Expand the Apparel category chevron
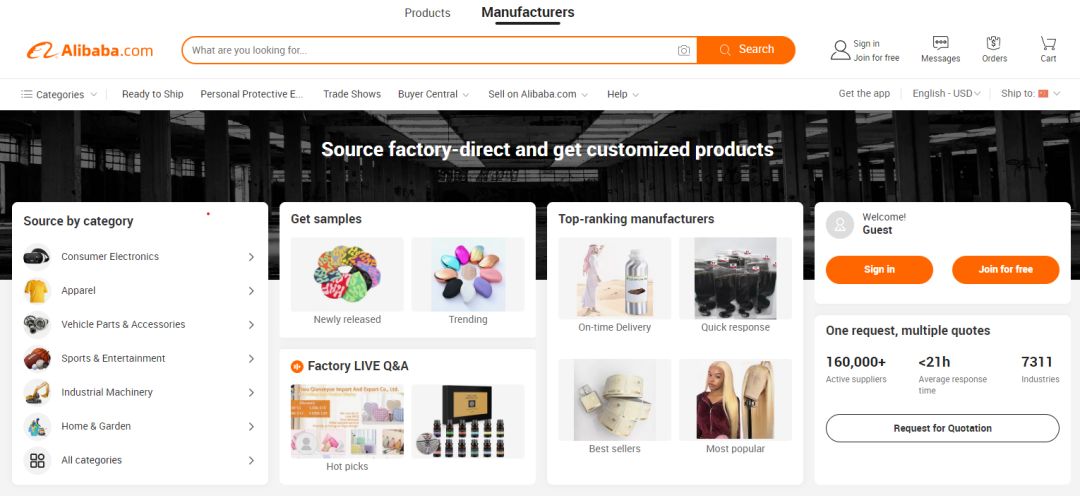Image resolution: width=1080 pixels, height=496 pixels. coord(251,291)
